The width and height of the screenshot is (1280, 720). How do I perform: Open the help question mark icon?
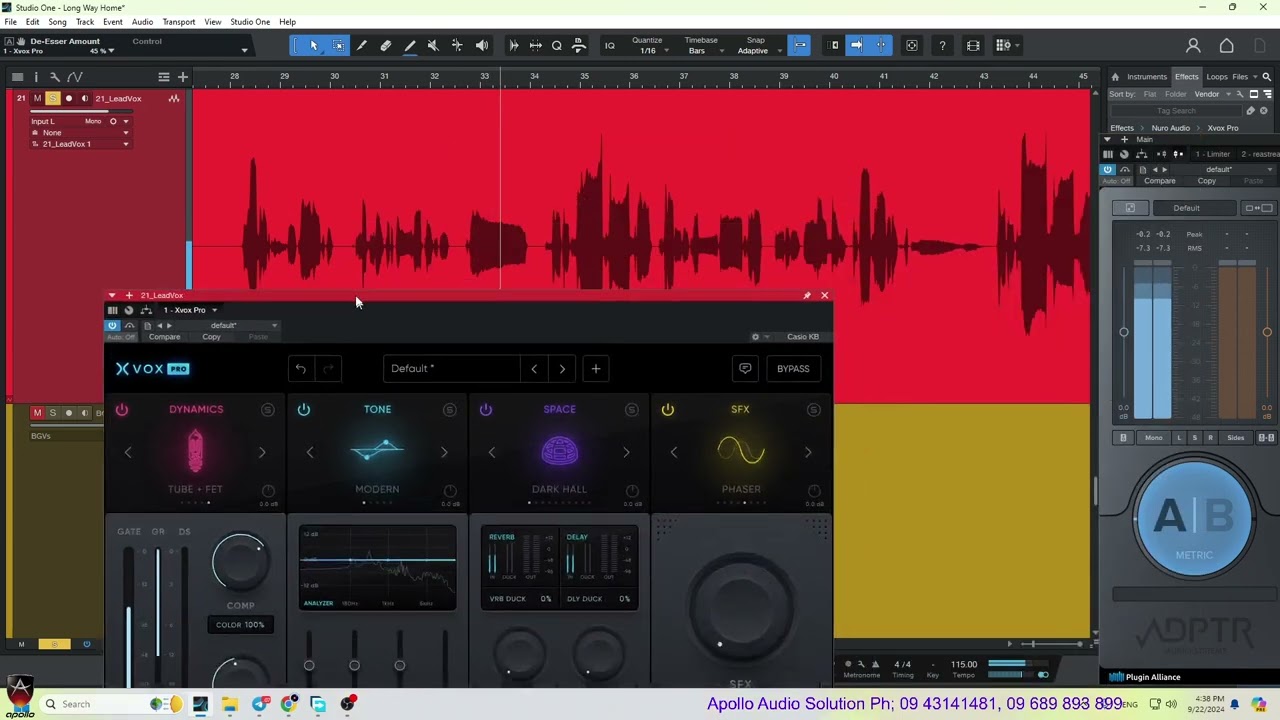[x=942, y=45]
